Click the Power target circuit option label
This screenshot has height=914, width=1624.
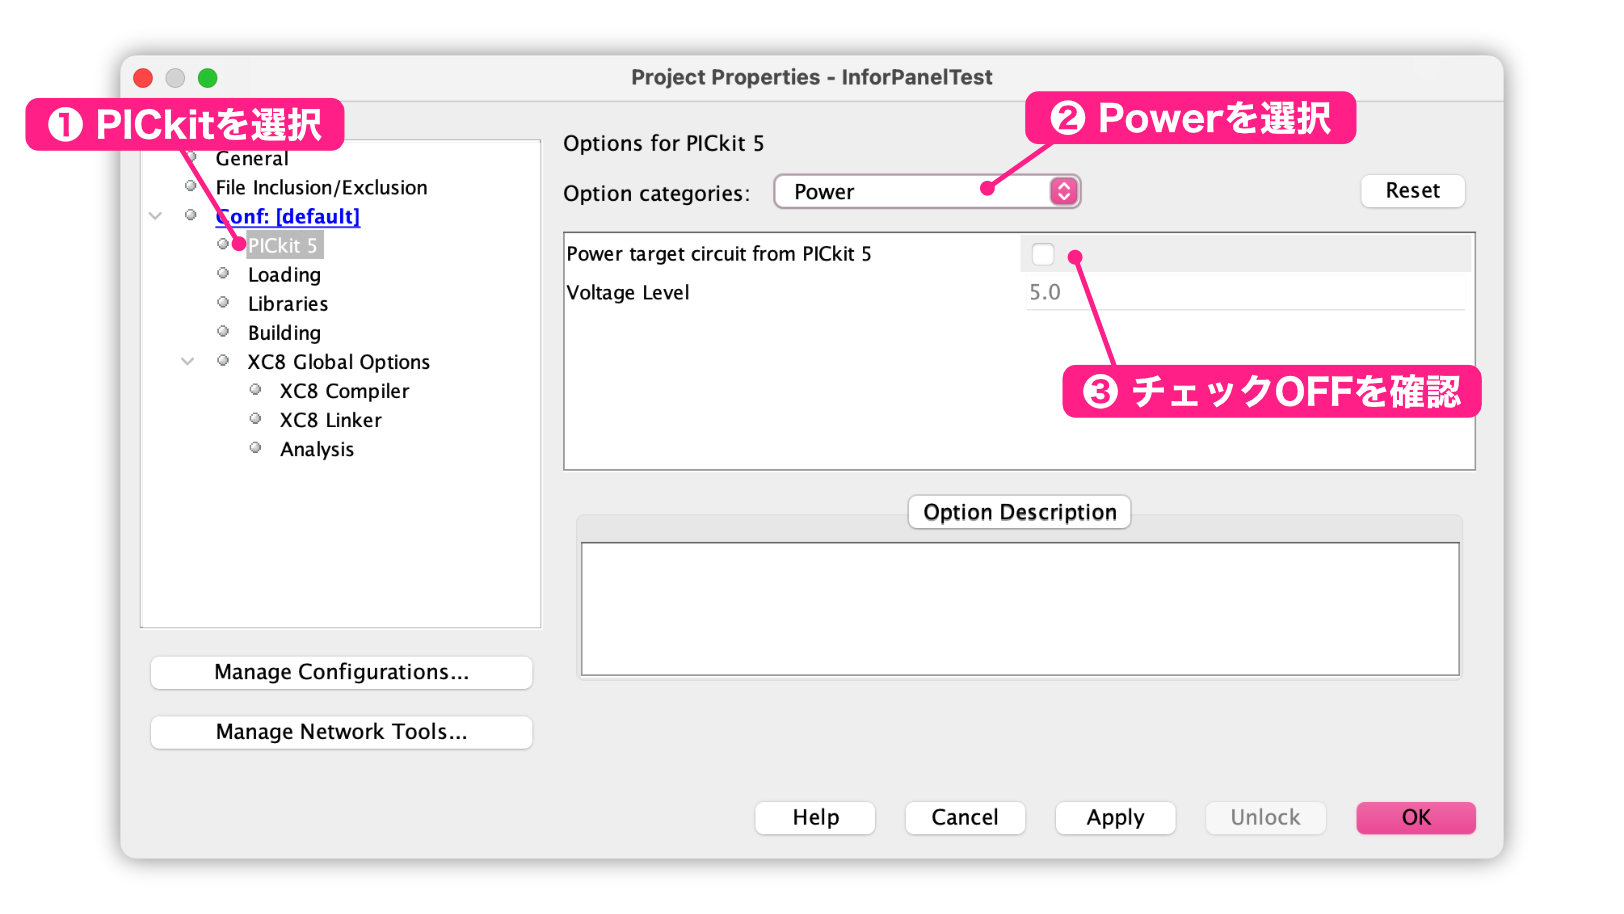(x=719, y=254)
